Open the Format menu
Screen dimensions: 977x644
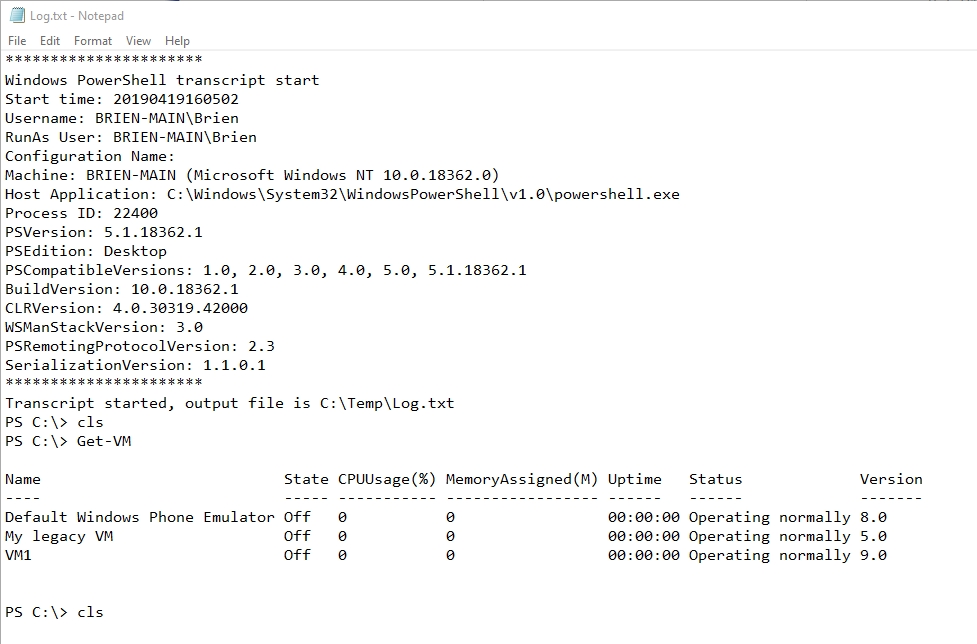[x=93, y=41]
